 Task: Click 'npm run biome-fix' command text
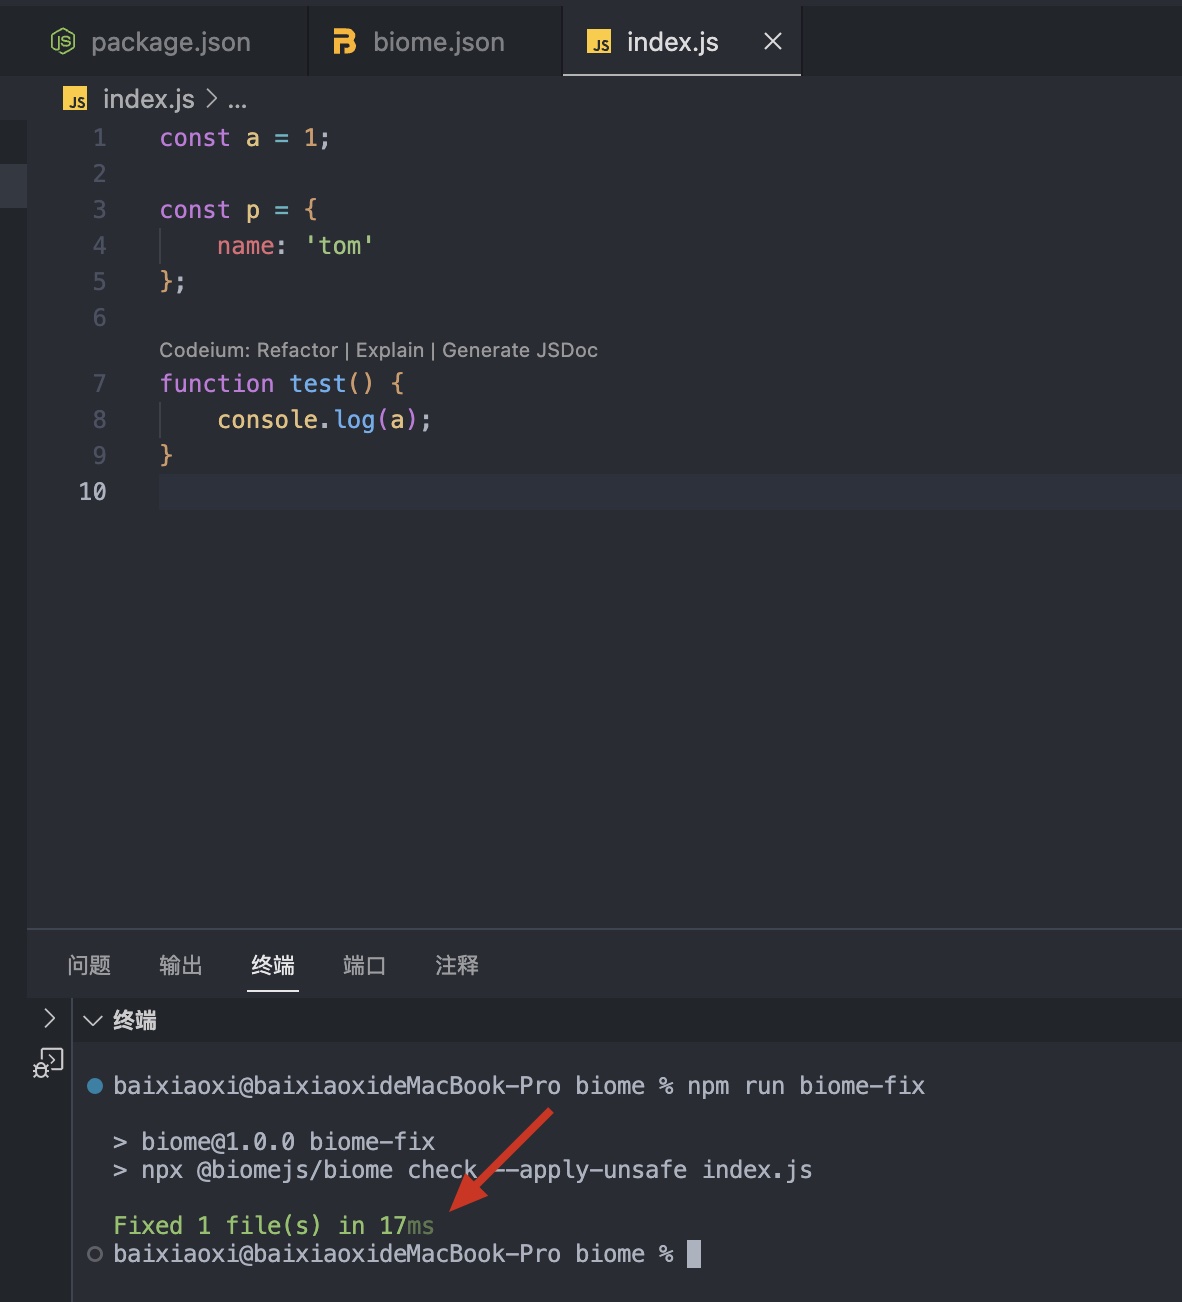[806, 1086]
